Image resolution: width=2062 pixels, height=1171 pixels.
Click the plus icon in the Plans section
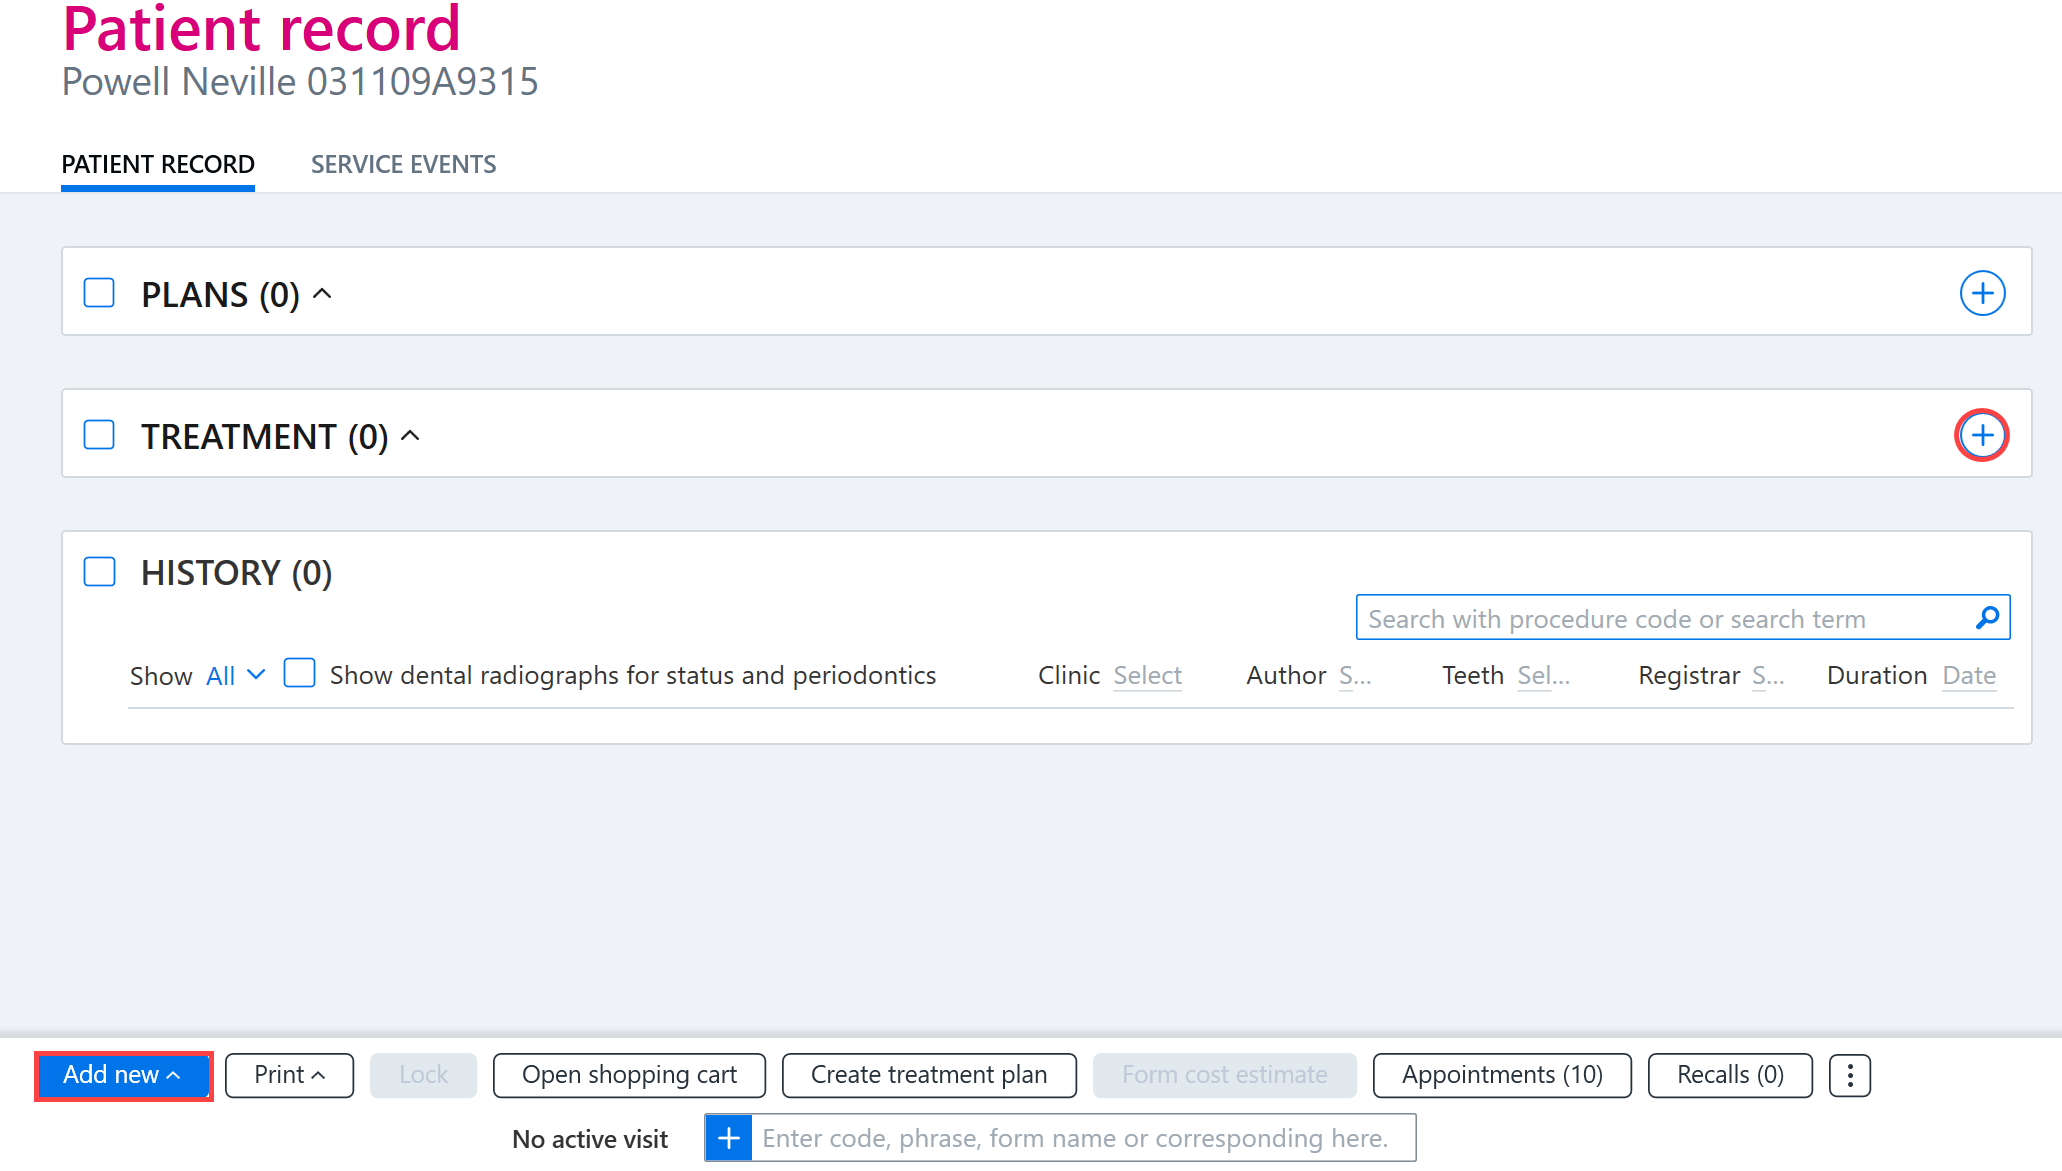(x=1982, y=293)
